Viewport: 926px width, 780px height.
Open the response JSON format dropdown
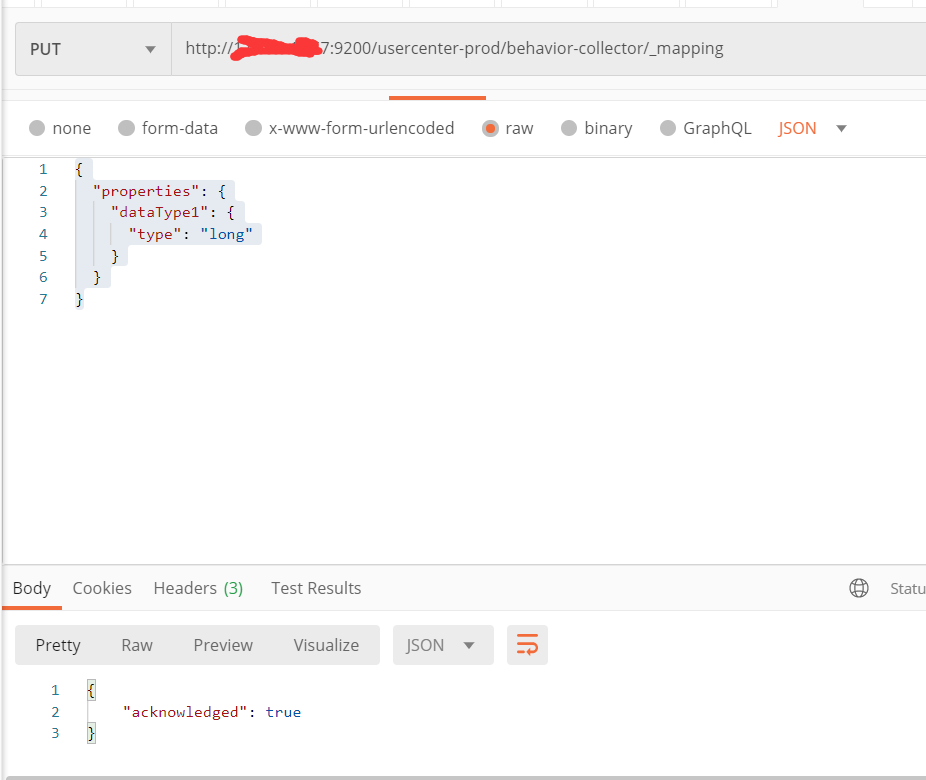point(443,645)
